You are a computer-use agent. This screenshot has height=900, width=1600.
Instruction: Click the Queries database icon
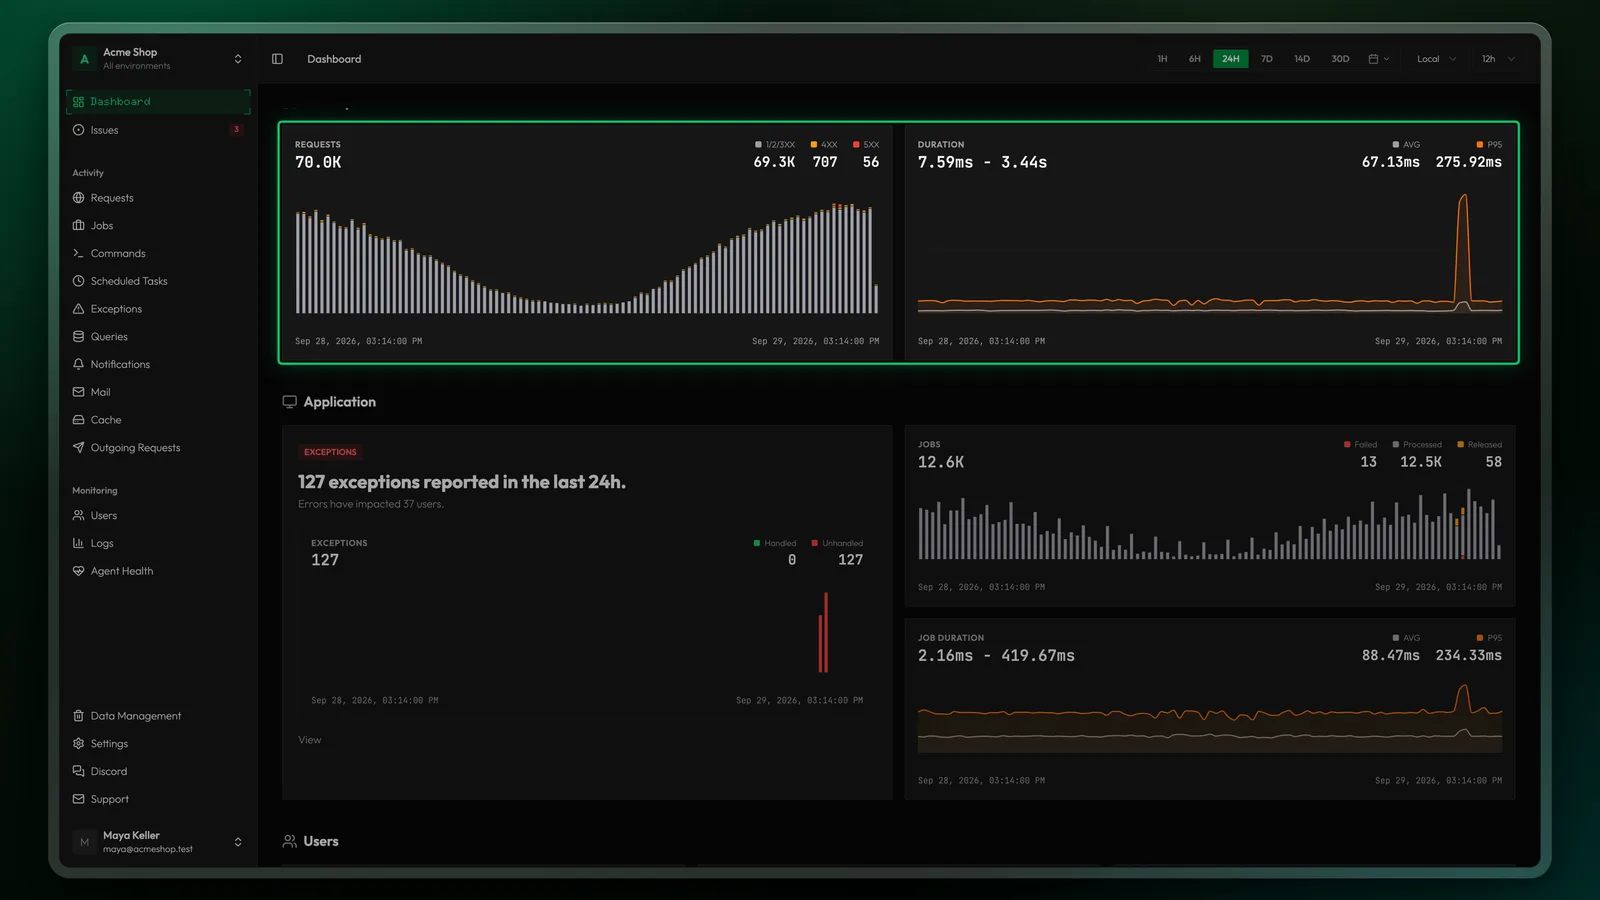coord(78,337)
